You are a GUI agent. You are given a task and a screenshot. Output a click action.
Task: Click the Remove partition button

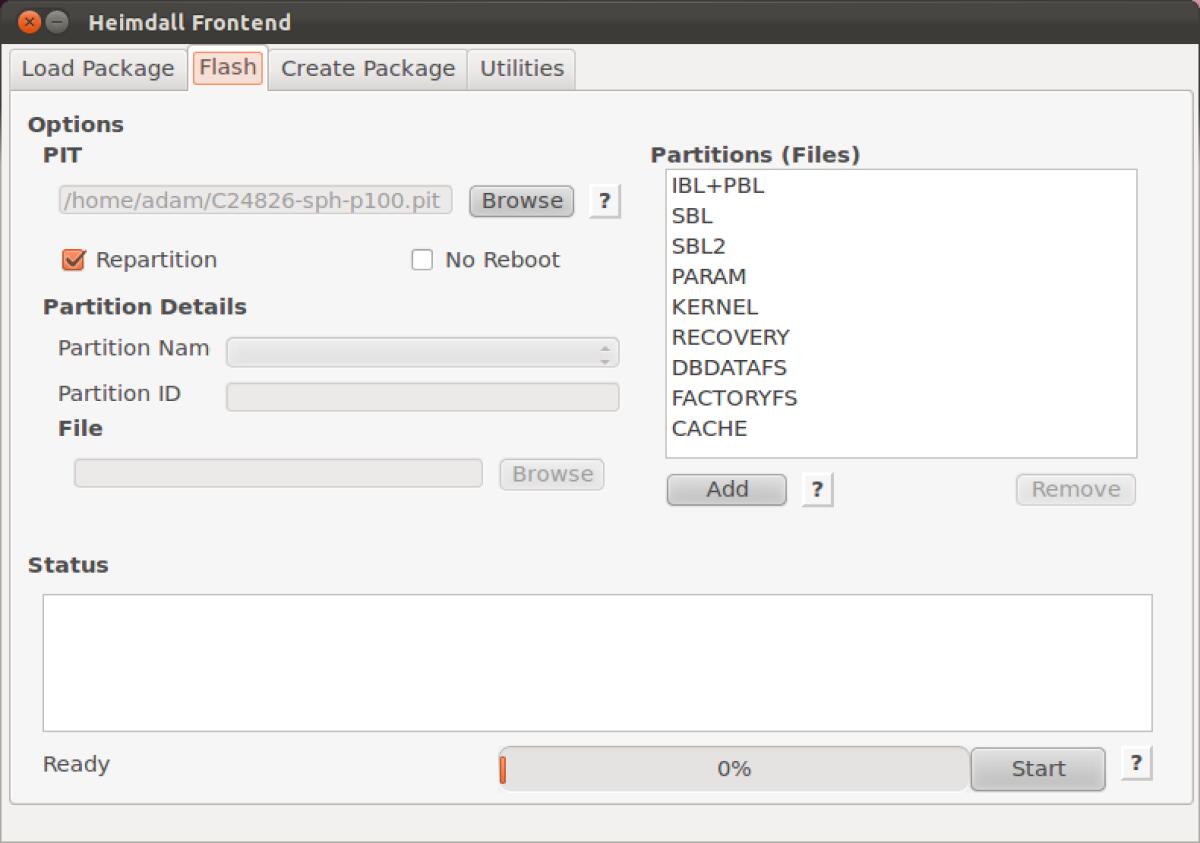click(1075, 489)
